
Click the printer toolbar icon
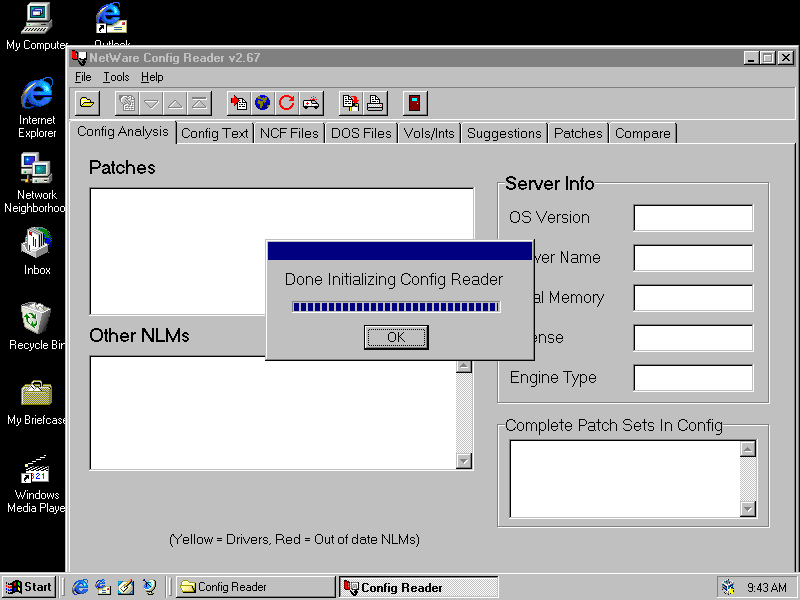click(374, 103)
